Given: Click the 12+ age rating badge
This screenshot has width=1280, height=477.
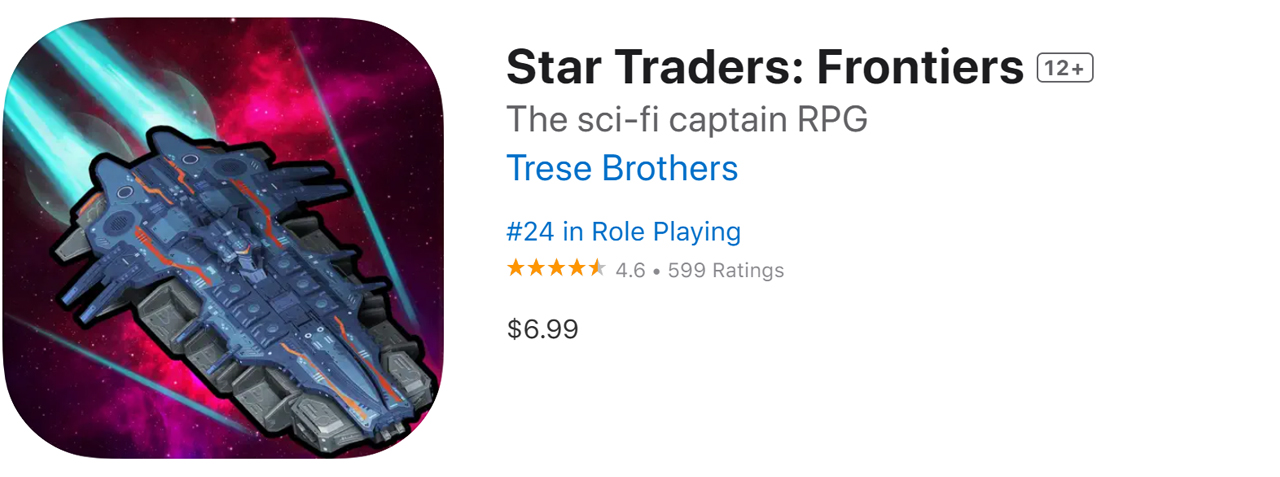Looking at the screenshot, I should (1065, 68).
